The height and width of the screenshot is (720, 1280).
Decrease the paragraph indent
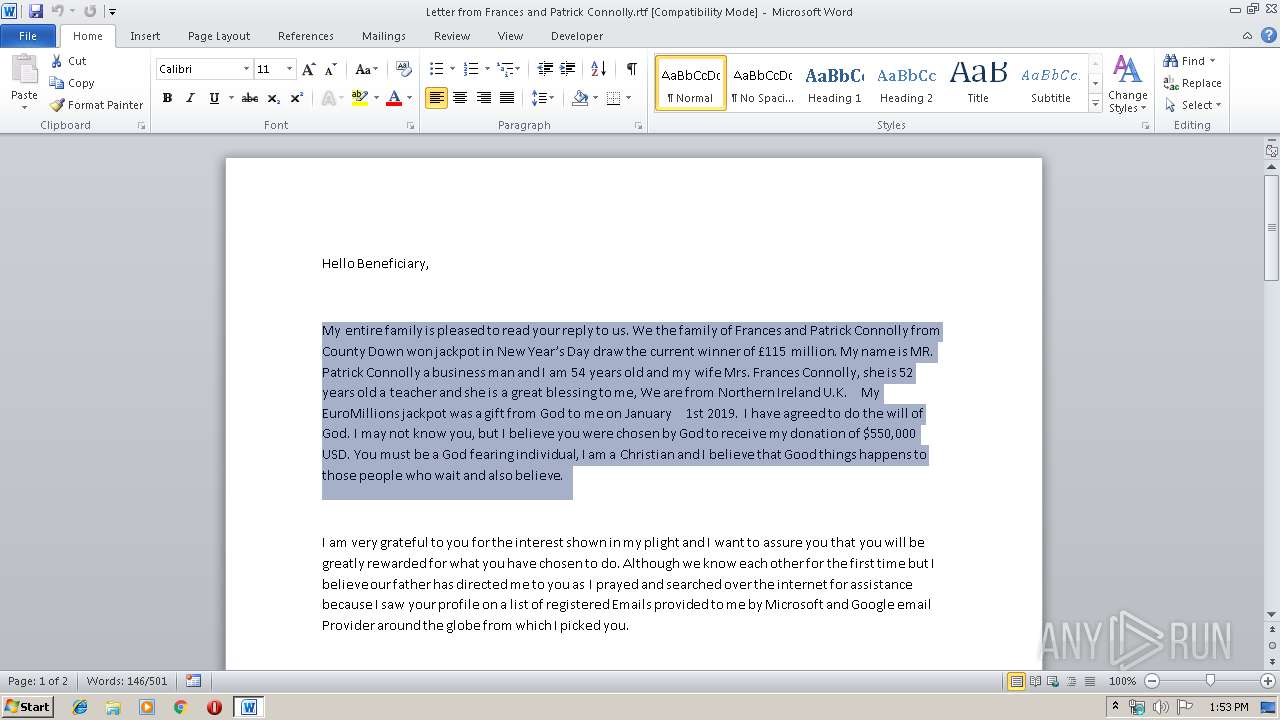(x=545, y=69)
